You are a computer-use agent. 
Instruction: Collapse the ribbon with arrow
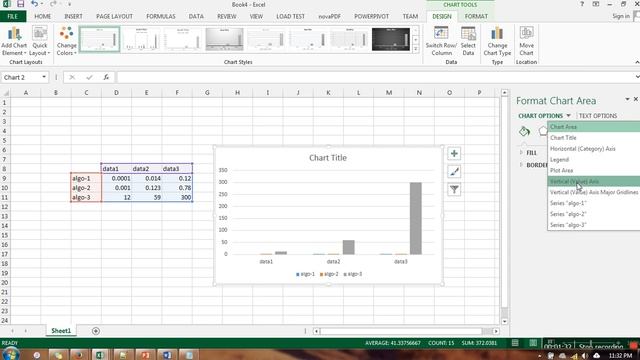[x=637, y=62]
